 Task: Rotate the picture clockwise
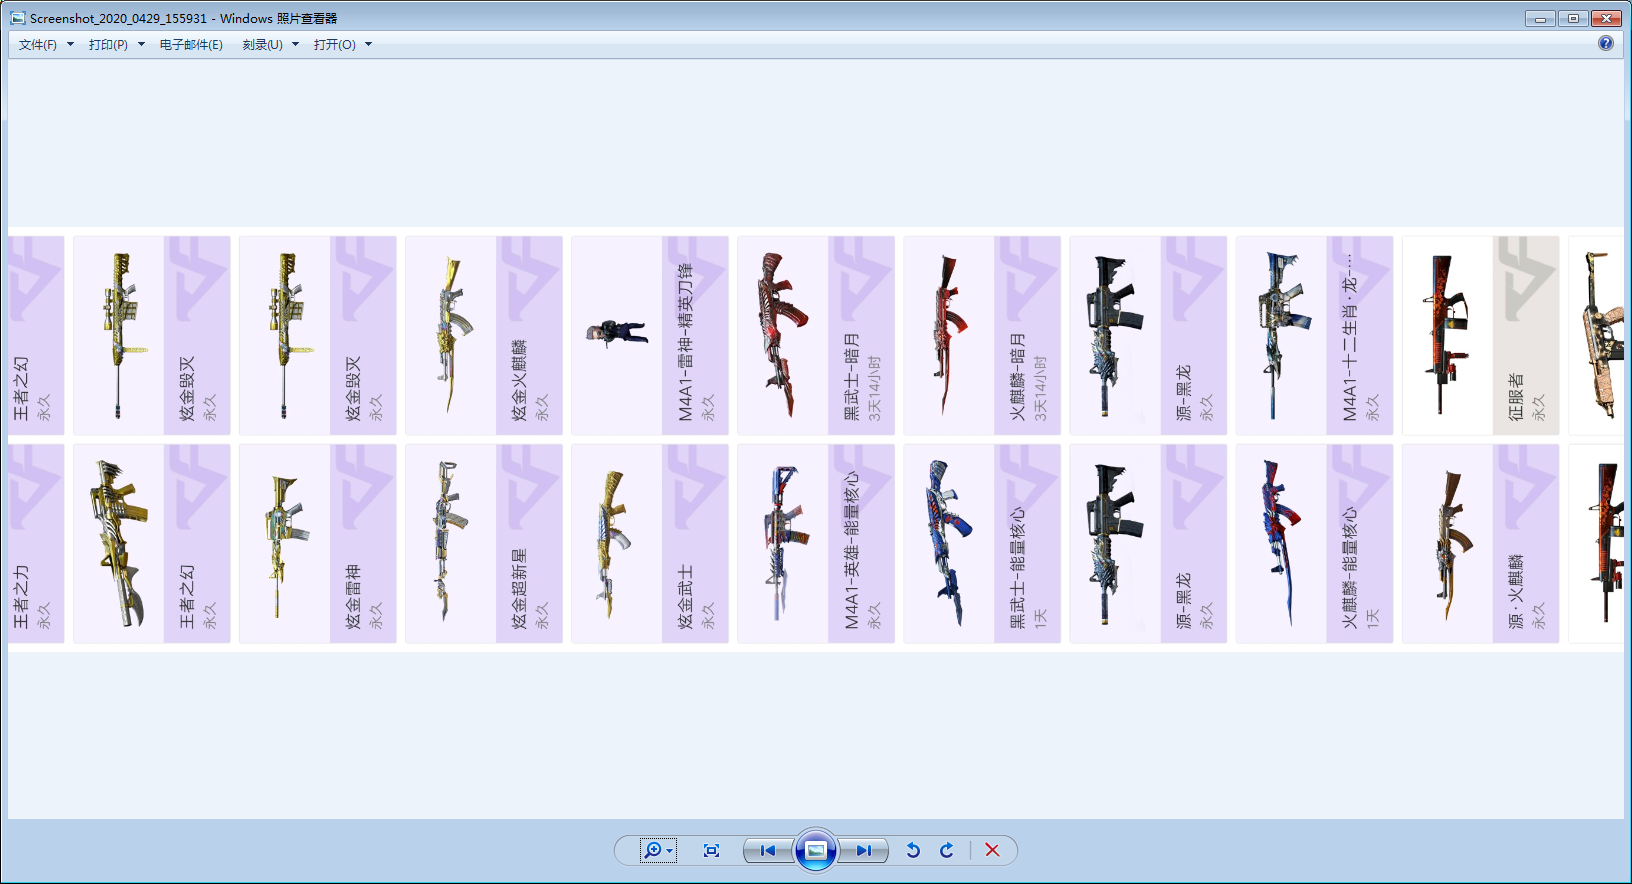(947, 850)
